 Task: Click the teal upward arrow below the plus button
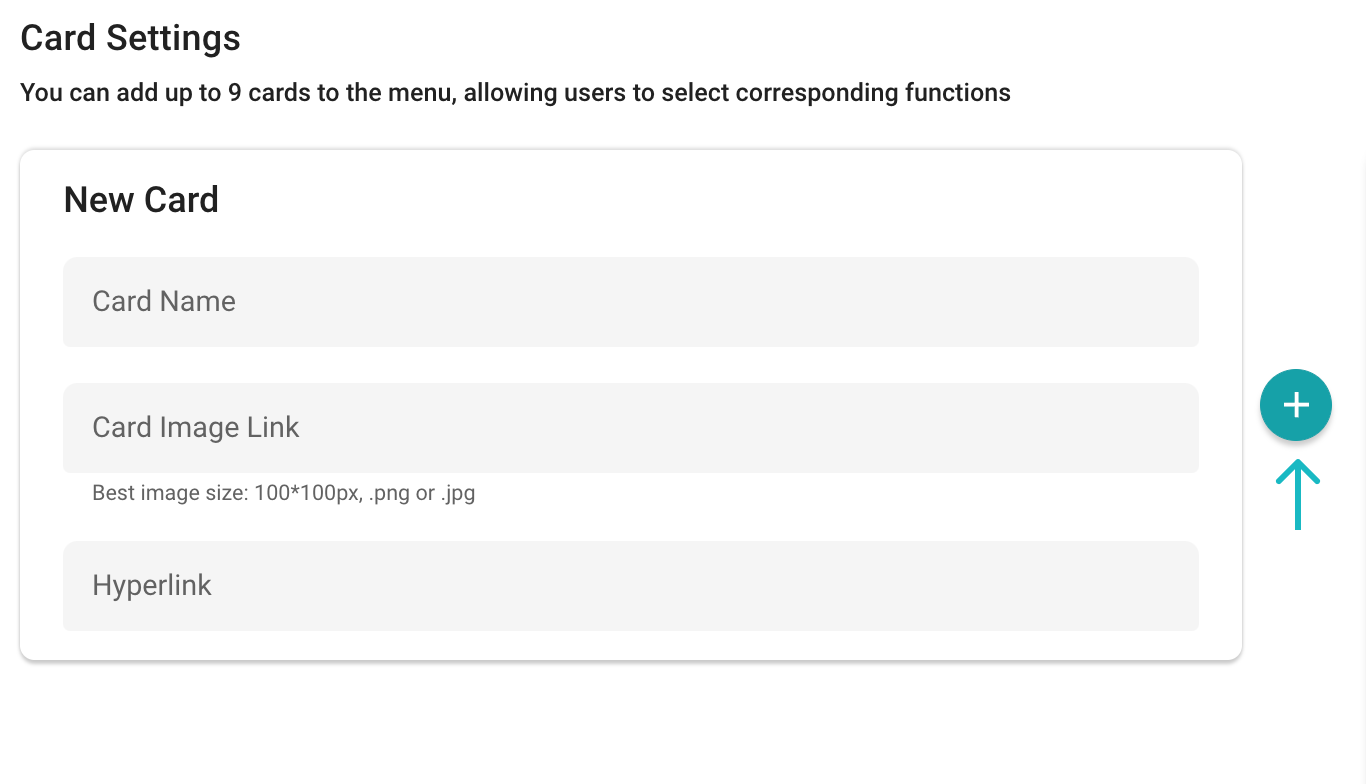tap(1298, 494)
